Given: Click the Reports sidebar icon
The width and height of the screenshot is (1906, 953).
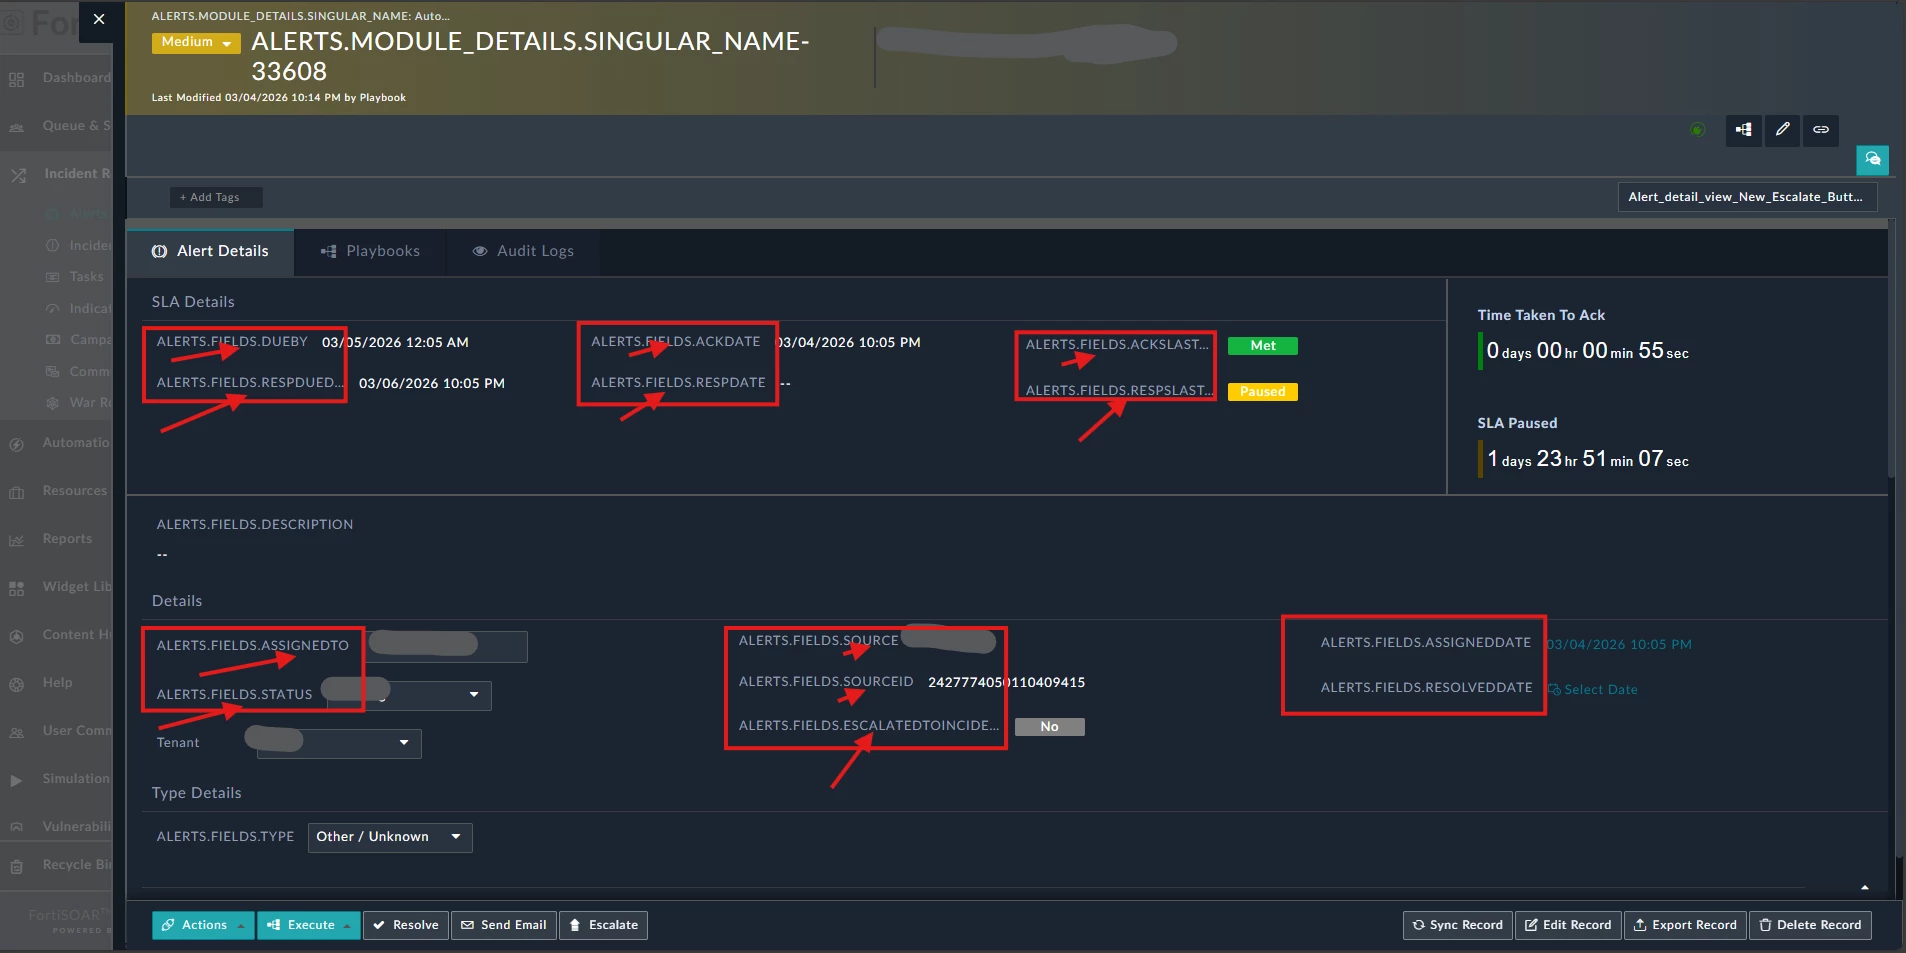Looking at the screenshot, I should 16,540.
